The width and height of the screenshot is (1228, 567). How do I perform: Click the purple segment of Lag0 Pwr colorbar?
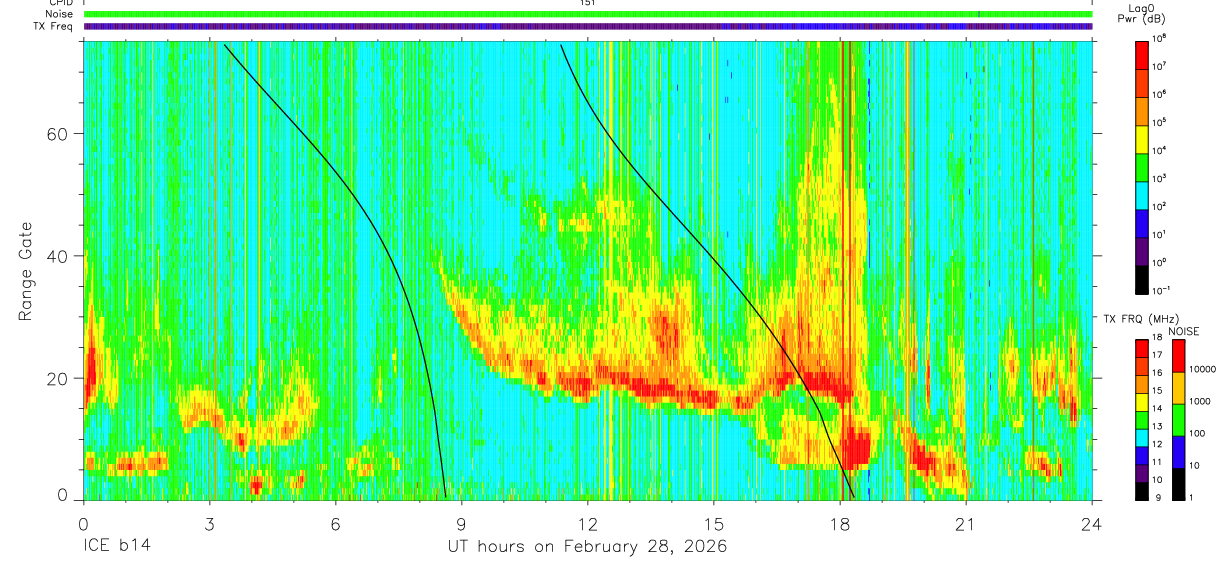pyautogui.click(x=1142, y=252)
